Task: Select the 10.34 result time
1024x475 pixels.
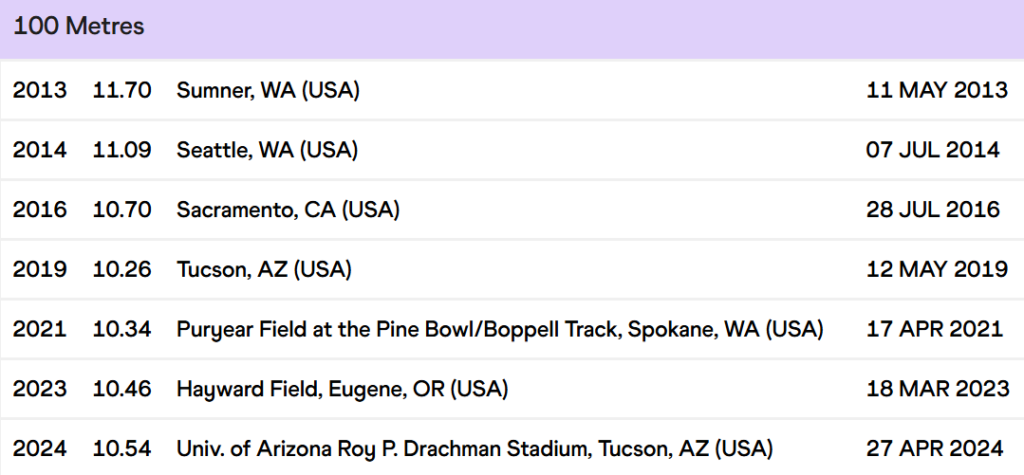Action: click(122, 329)
